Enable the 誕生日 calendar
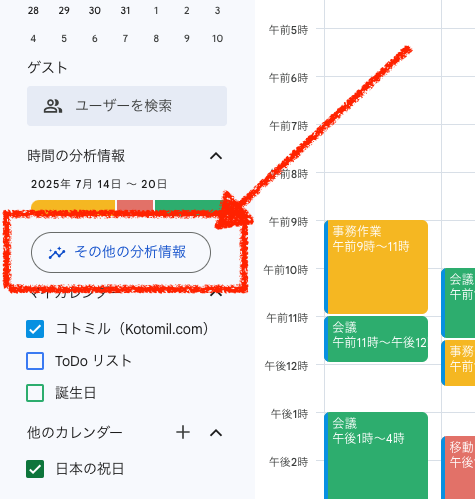Image resolution: width=475 pixels, height=499 pixels. [35, 393]
